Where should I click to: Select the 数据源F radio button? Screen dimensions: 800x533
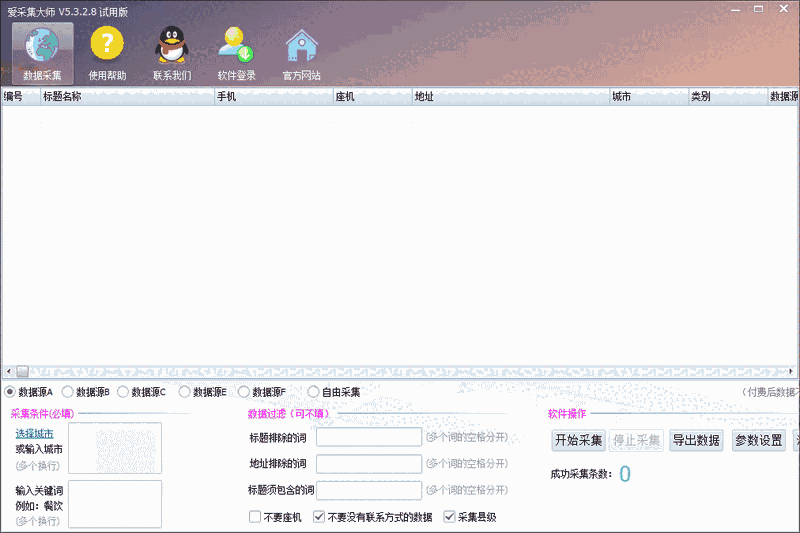pyautogui.click(x=243, y=392)
